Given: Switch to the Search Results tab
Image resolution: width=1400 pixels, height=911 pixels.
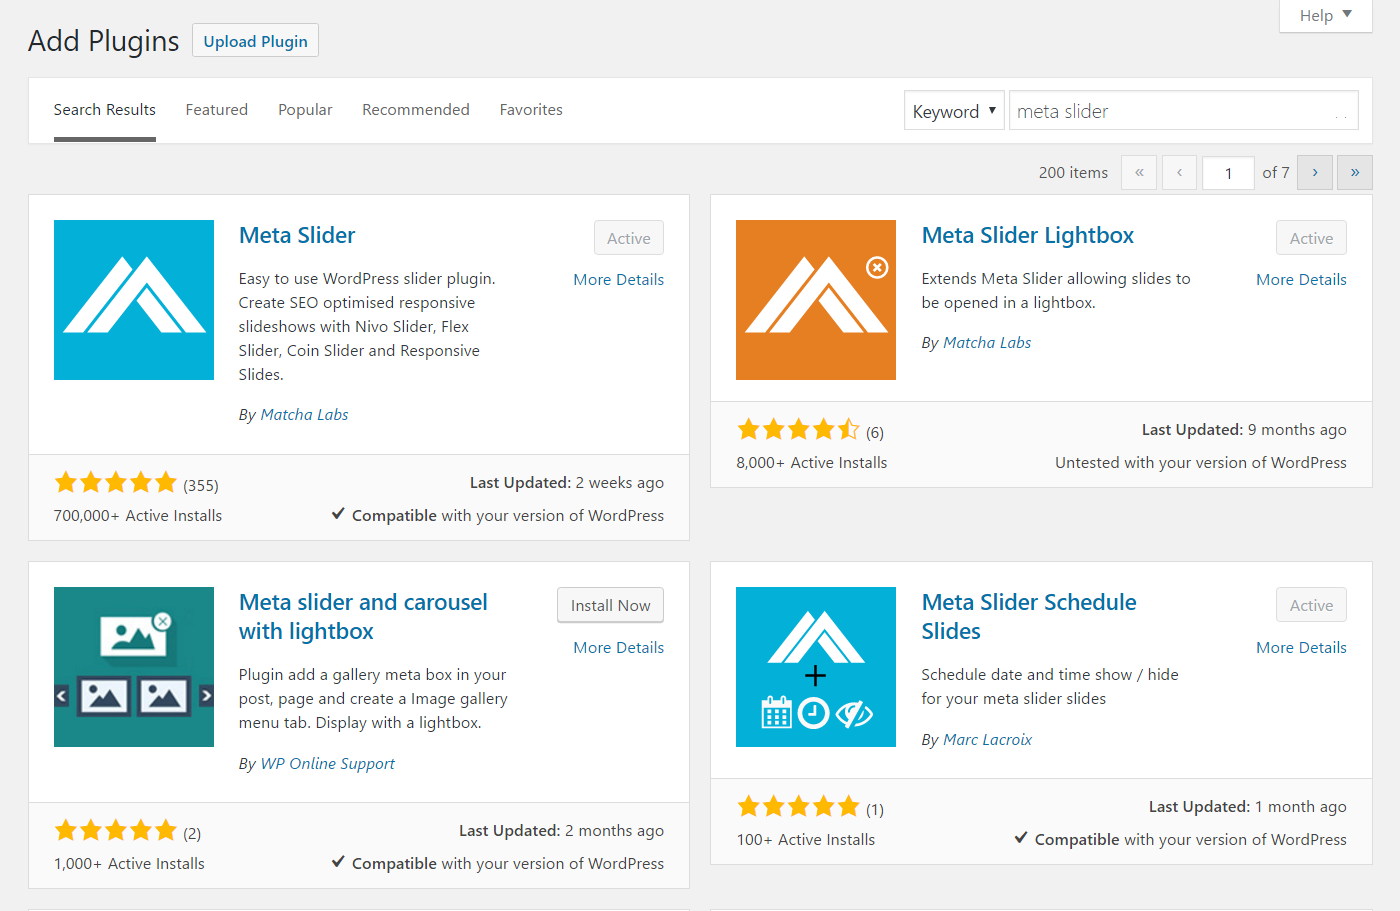Looking at the screenshot, I should pos(105,110).
